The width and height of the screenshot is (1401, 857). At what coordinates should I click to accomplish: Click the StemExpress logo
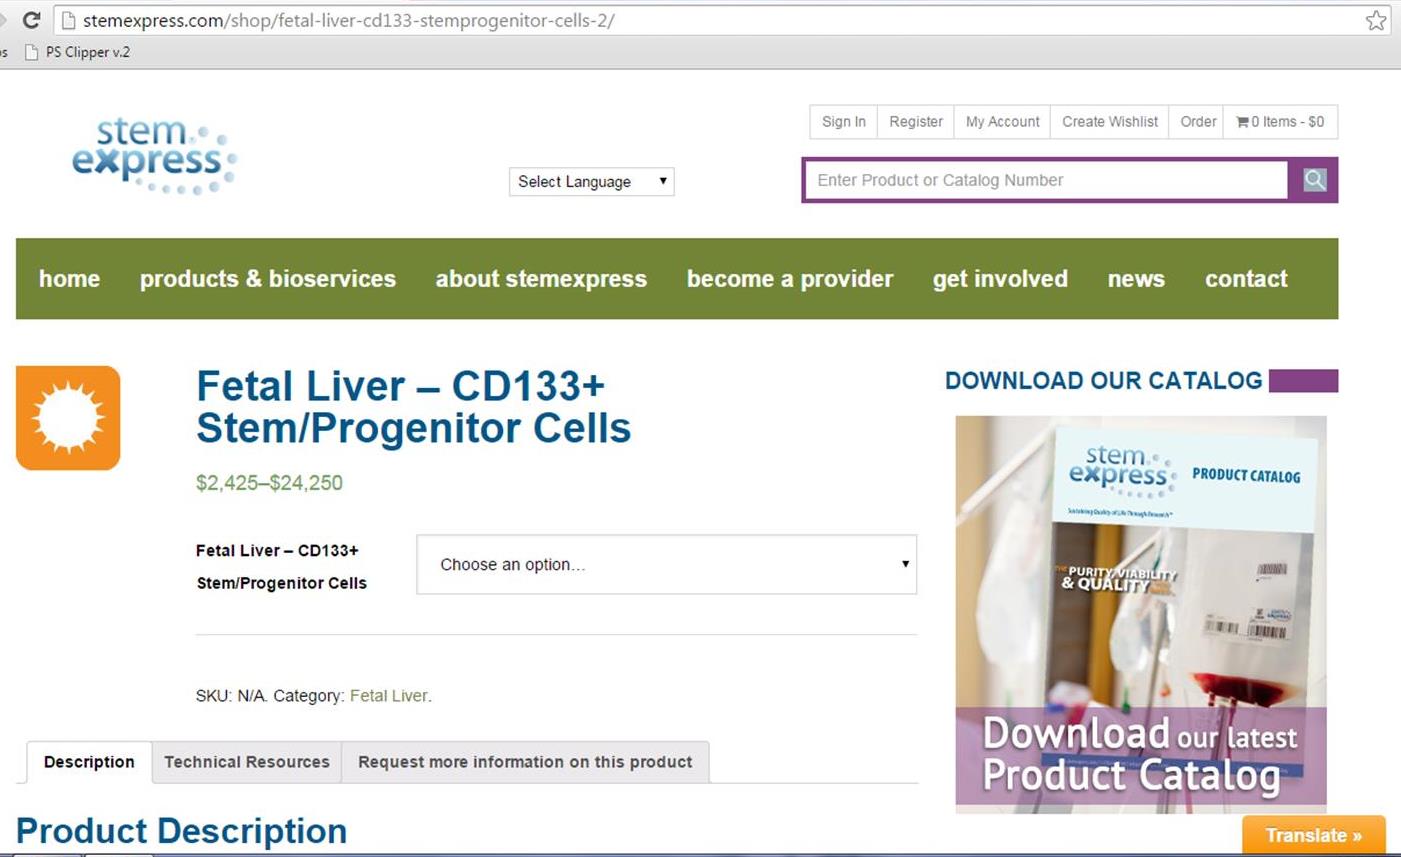tap(154, 156)
